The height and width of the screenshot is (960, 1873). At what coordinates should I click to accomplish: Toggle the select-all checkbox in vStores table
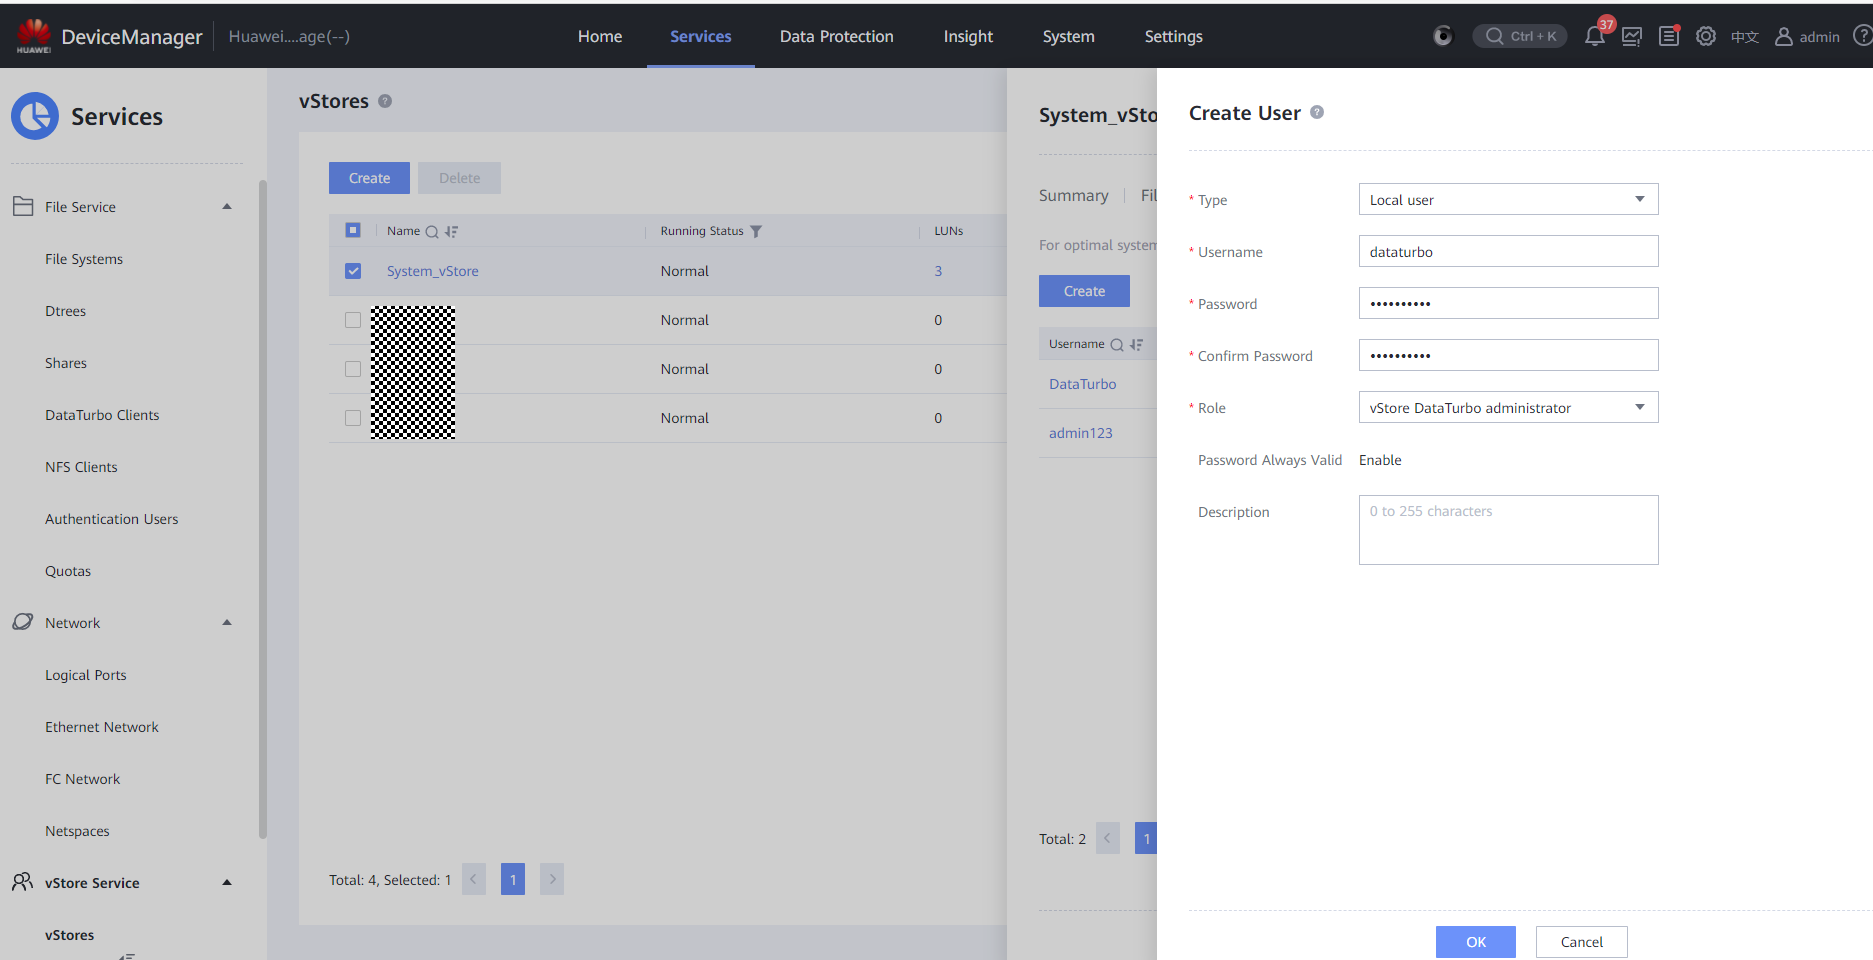(x=353, y=230)
